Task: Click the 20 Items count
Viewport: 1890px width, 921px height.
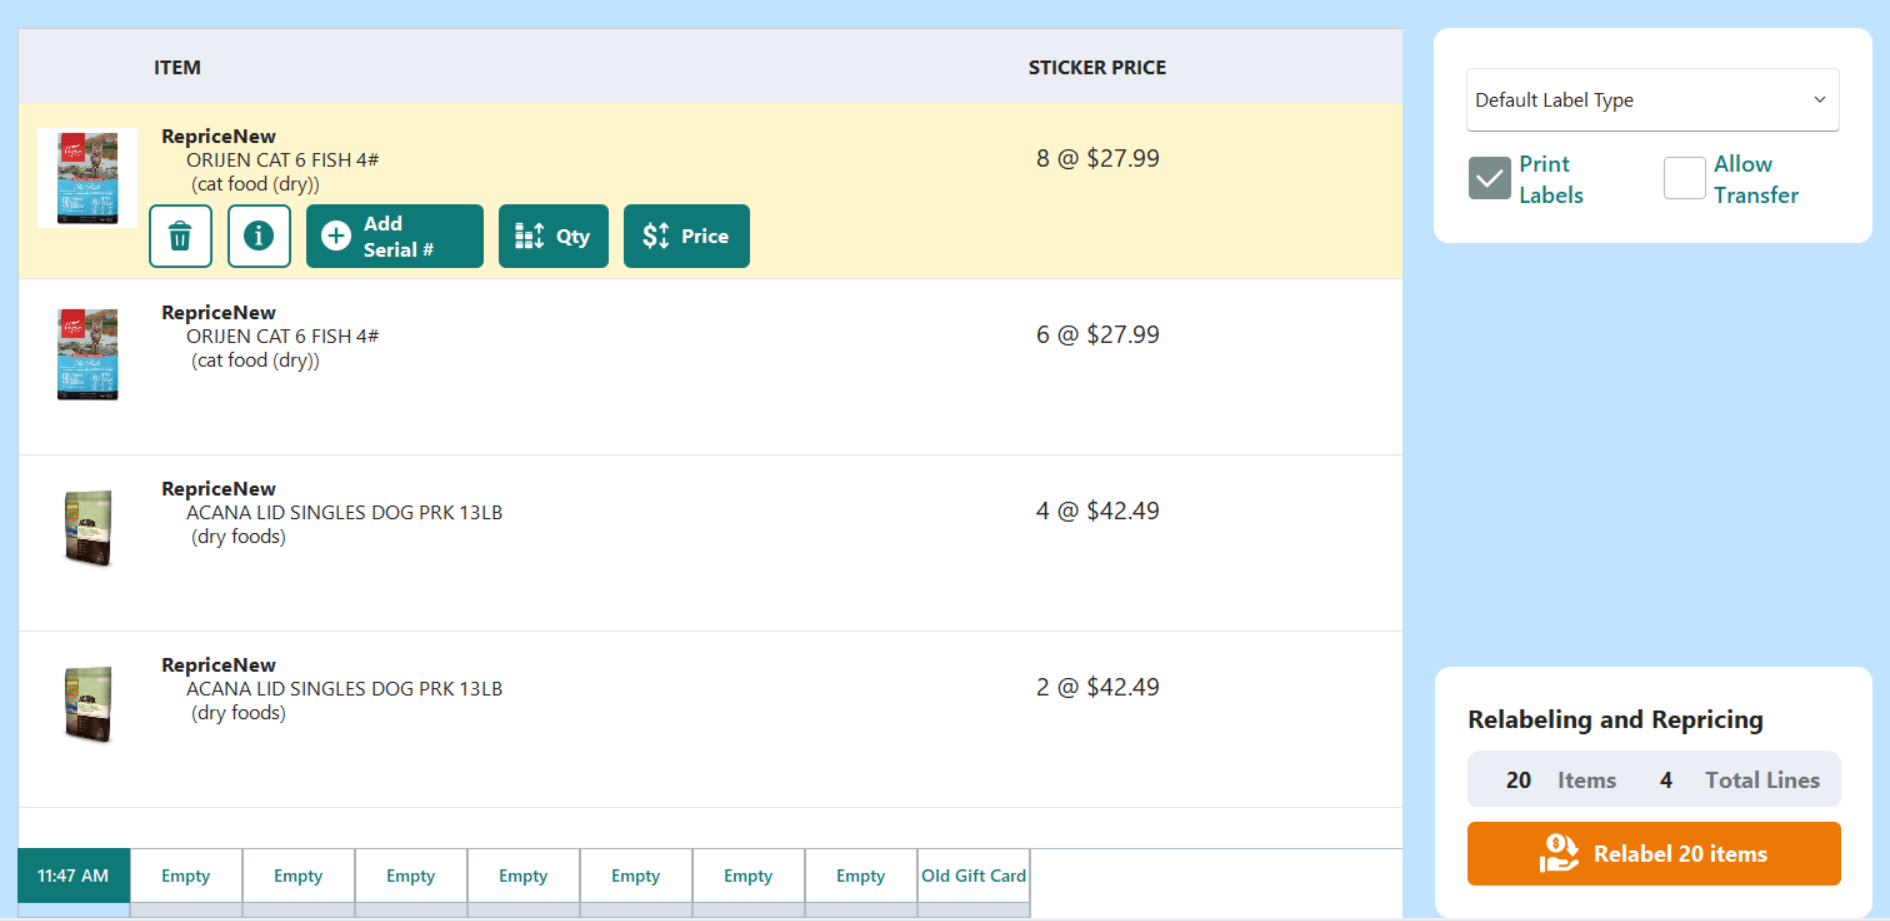Action: (1560, 780)
